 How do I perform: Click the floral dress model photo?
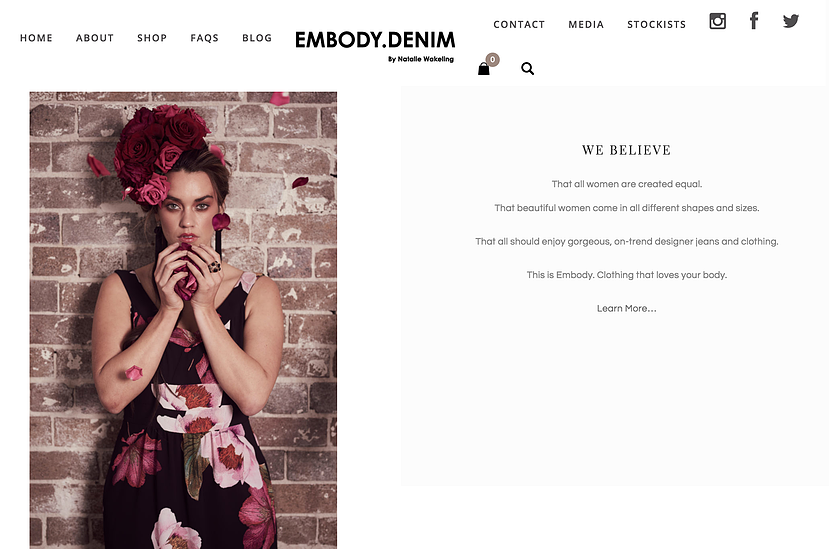(x=183, y=320)
